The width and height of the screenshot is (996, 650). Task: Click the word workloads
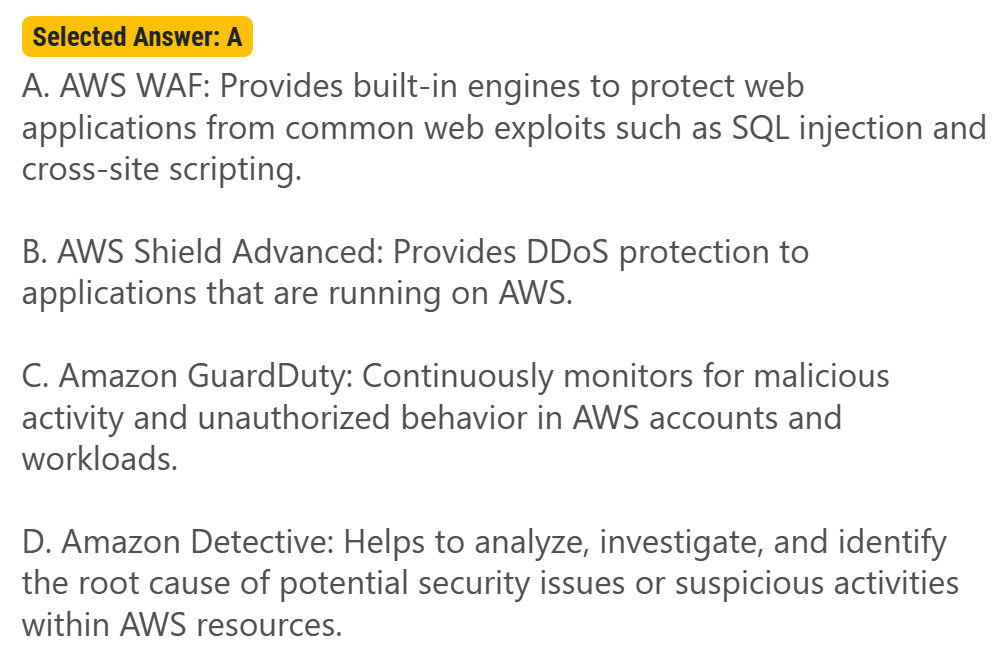tap(99, 459)
